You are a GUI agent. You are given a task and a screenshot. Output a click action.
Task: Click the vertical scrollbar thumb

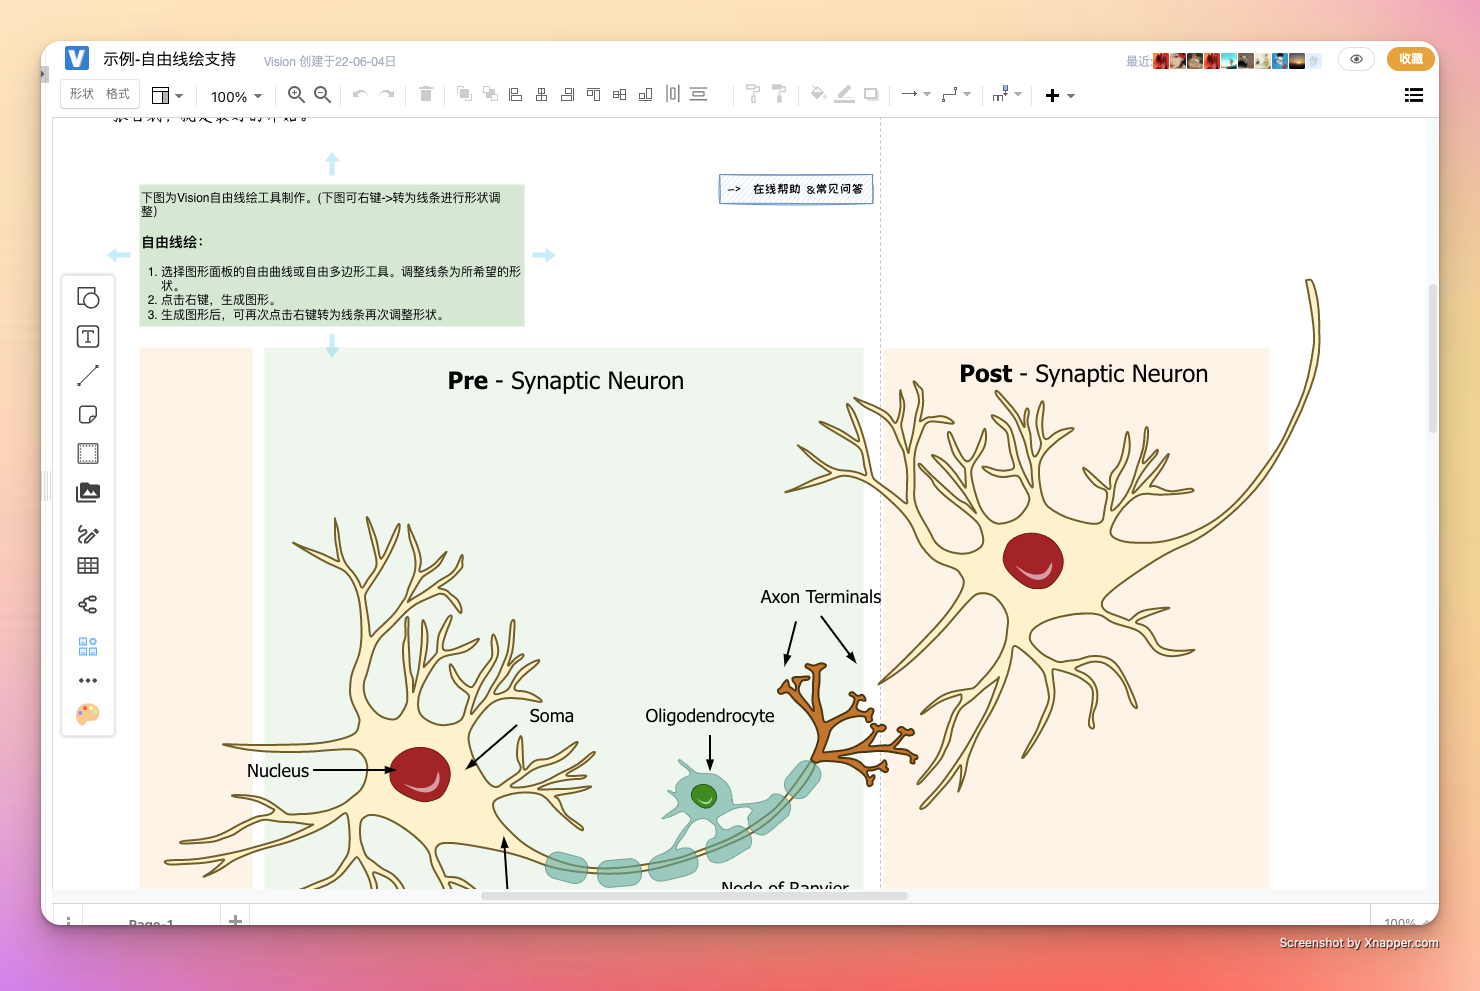pyautogui.click(x=1432, y=358)
